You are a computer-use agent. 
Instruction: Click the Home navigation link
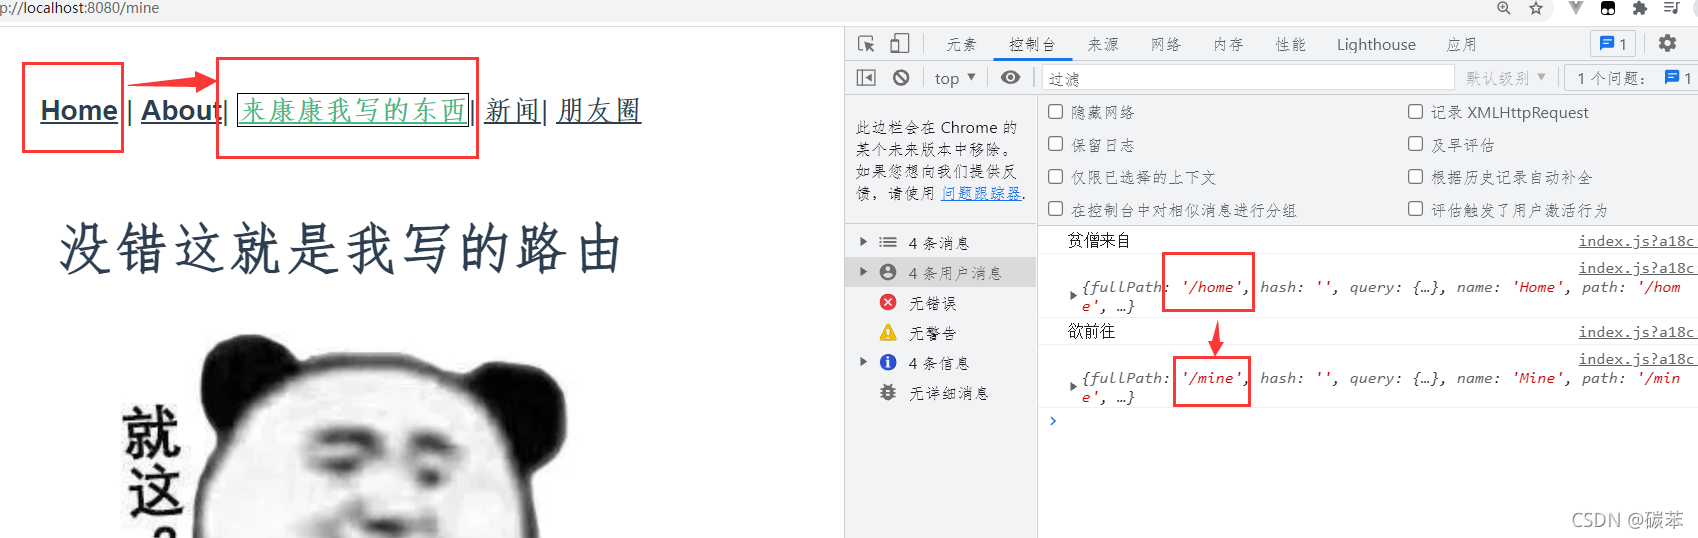click(79, 110)
